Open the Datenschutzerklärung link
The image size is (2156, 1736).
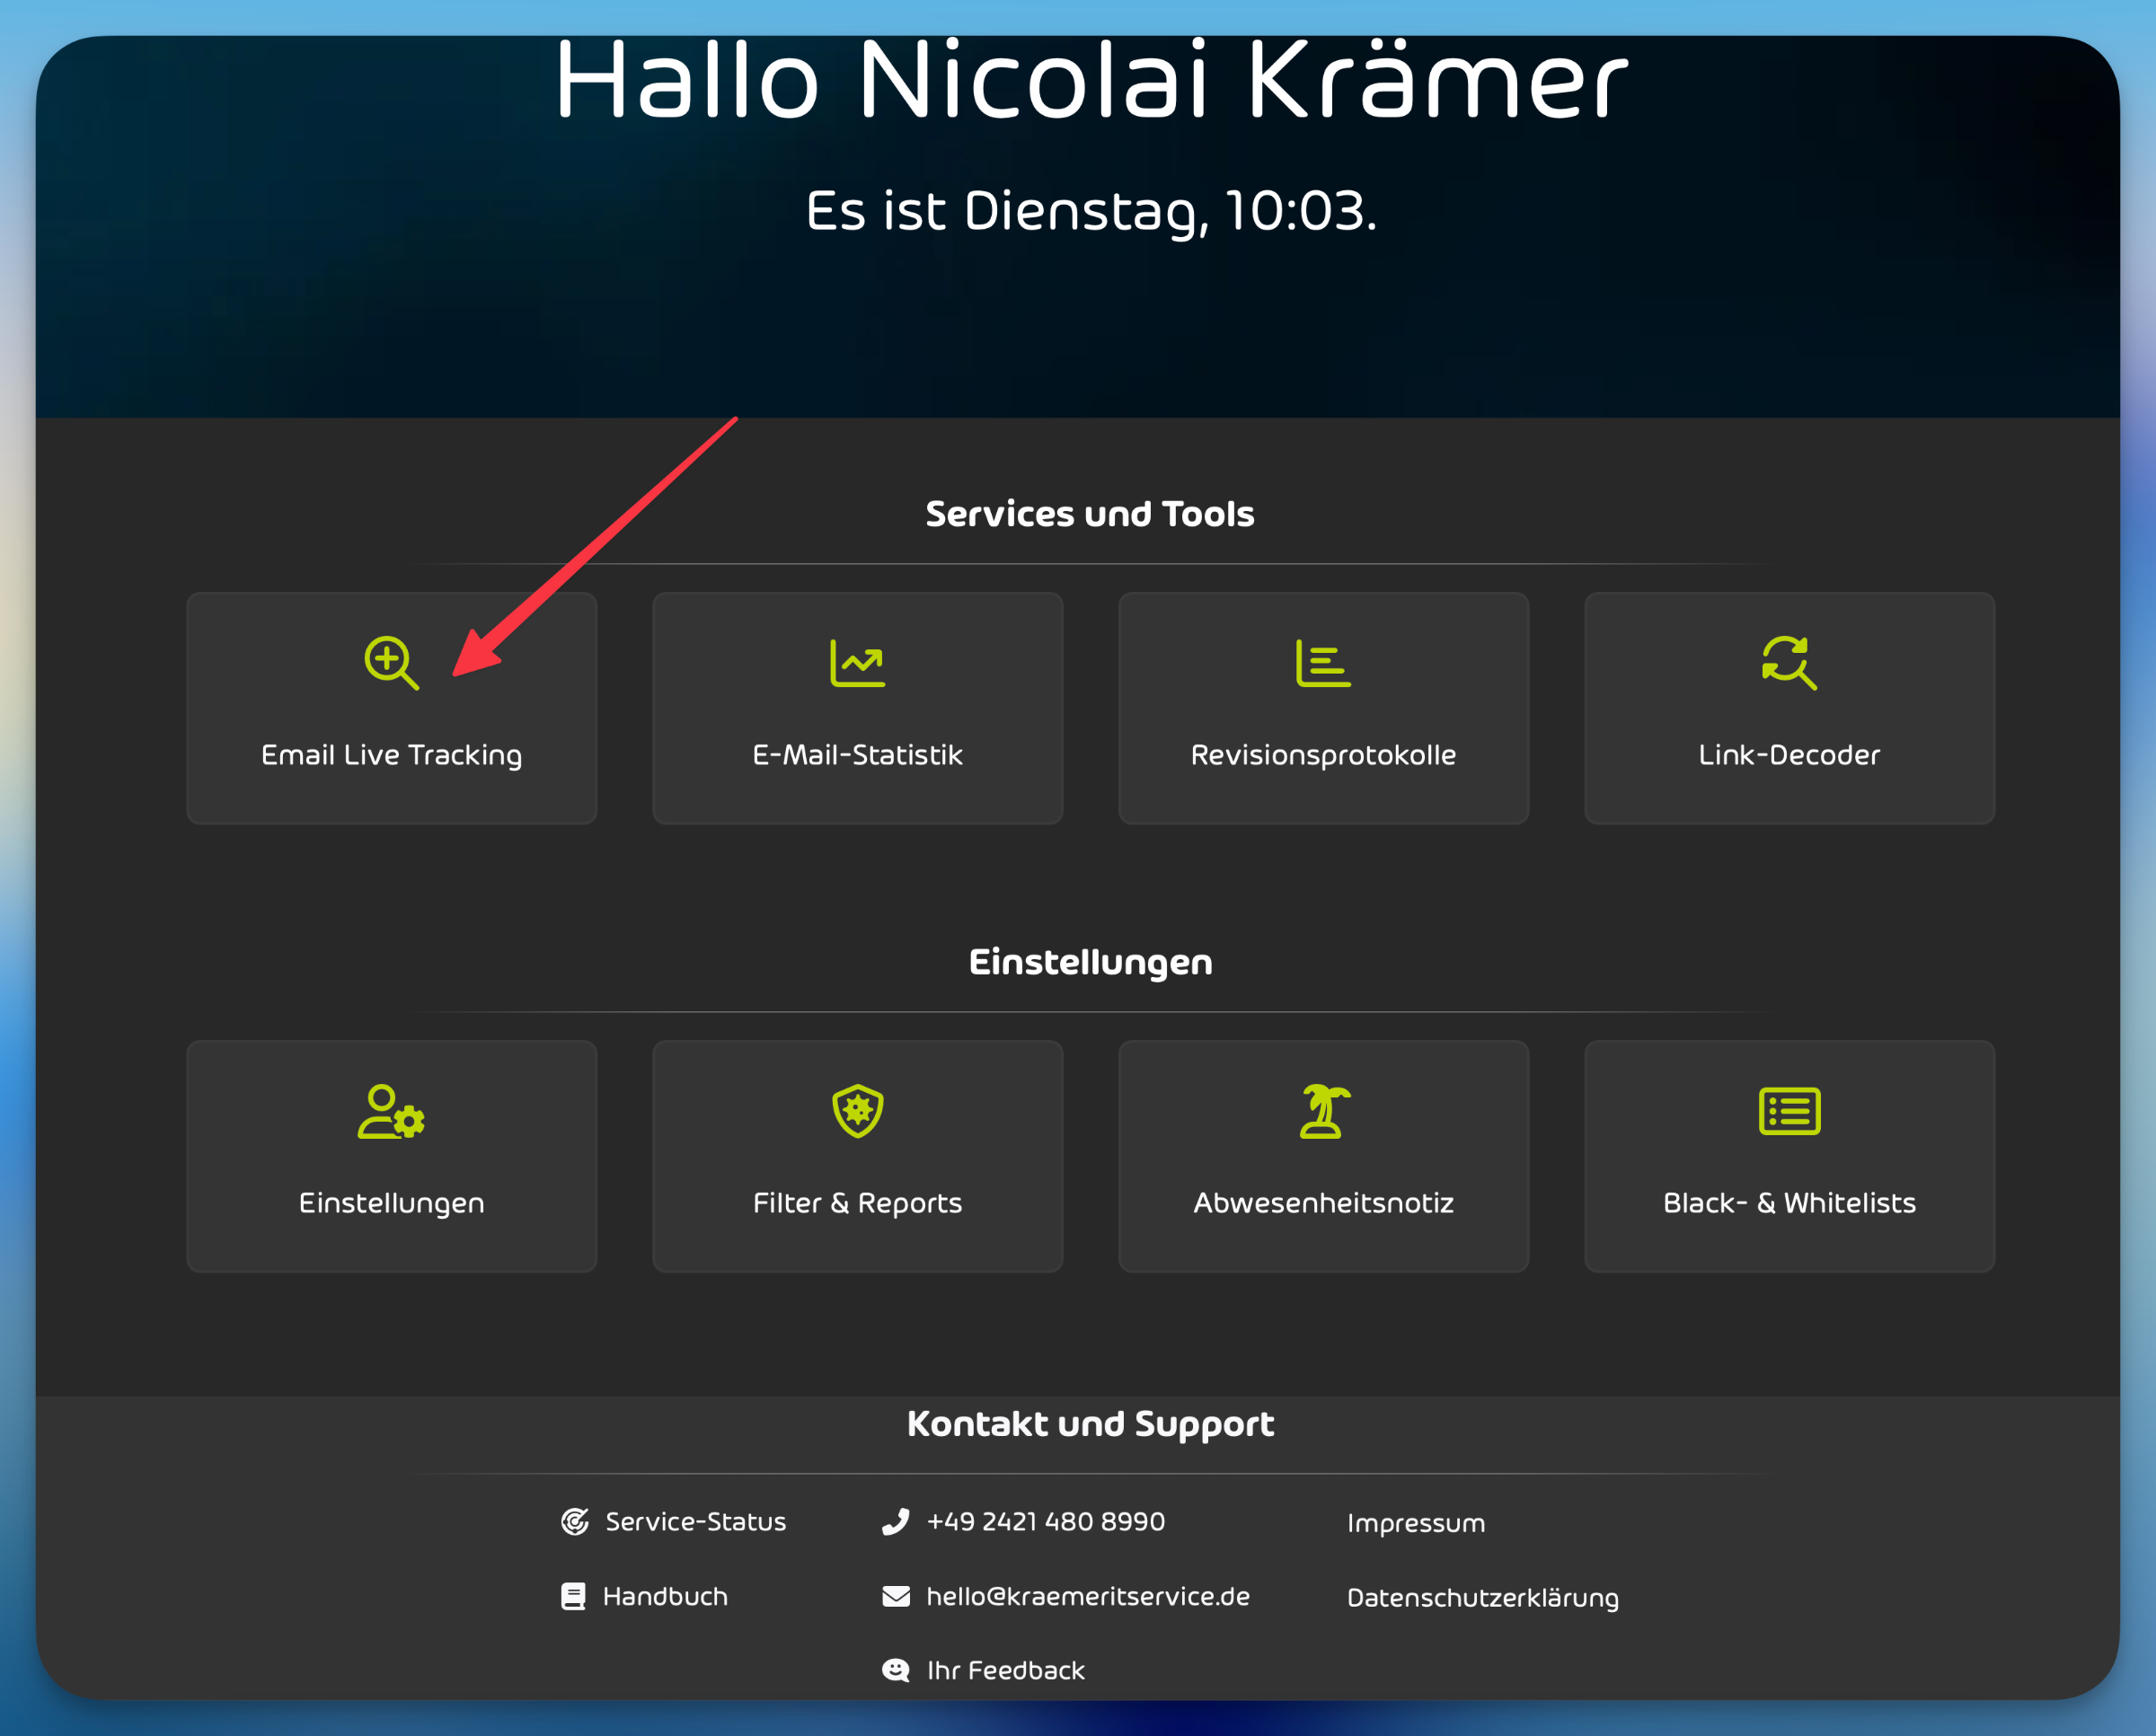[x=1482, y=1598]
